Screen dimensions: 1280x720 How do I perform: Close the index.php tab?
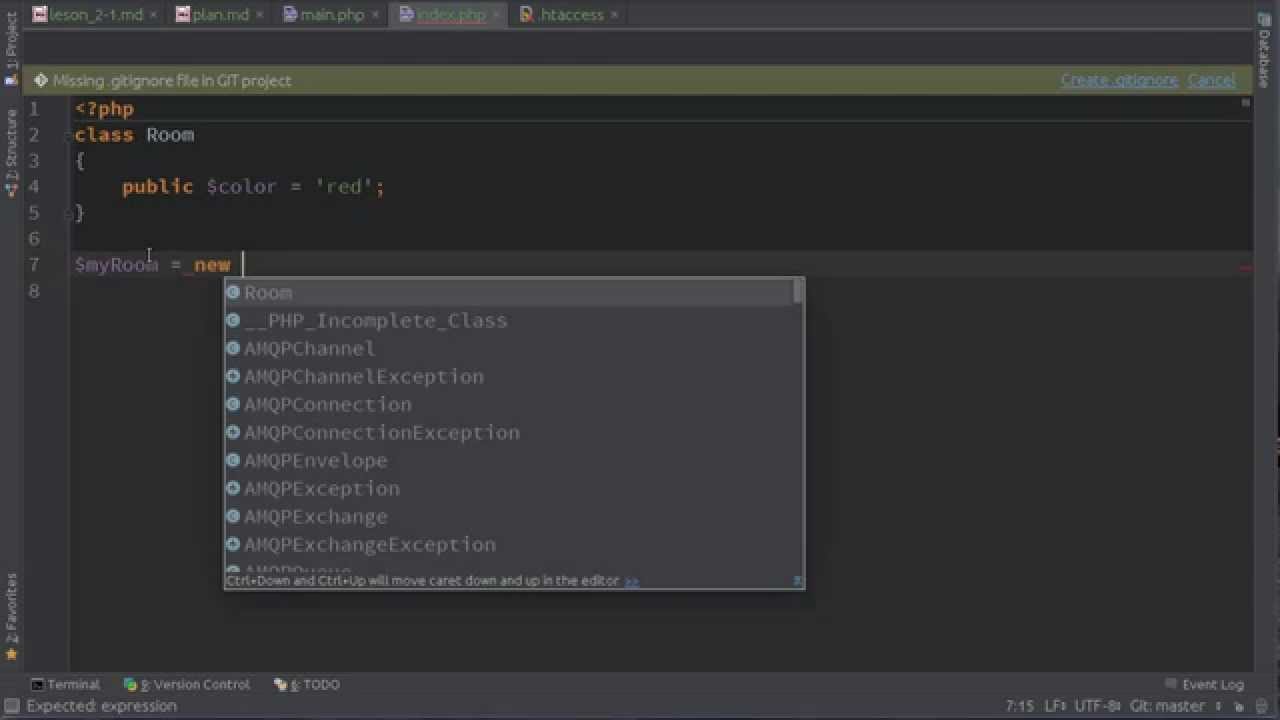[x=497, y=15]
